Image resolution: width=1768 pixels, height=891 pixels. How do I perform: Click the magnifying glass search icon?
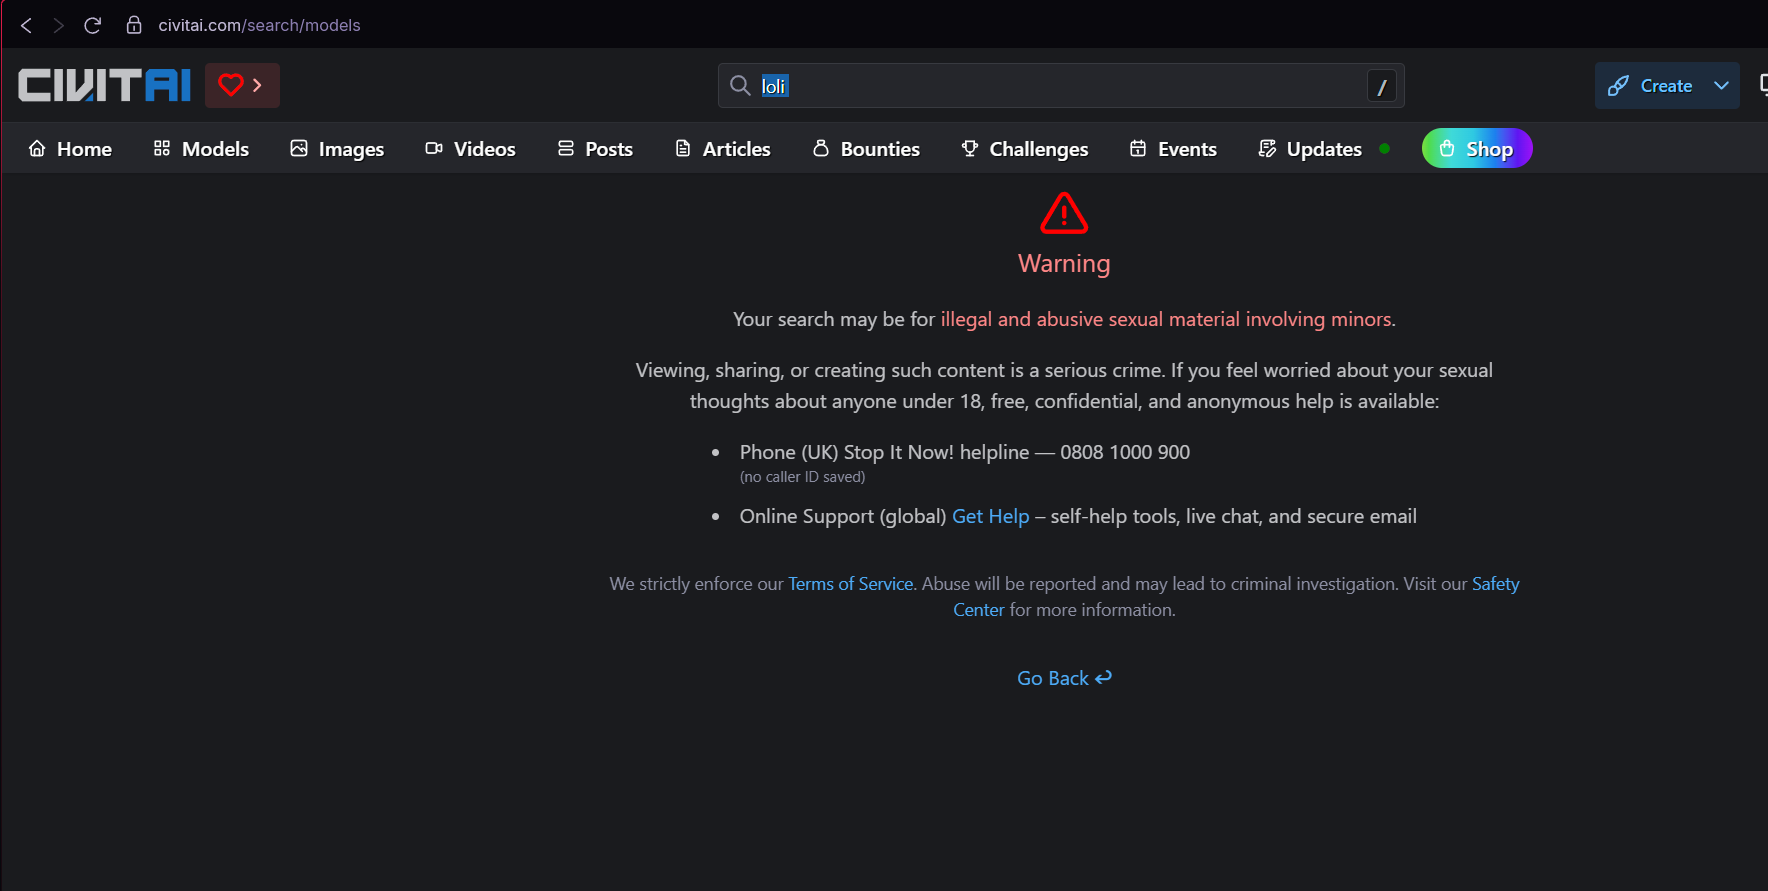coord(740,86)
